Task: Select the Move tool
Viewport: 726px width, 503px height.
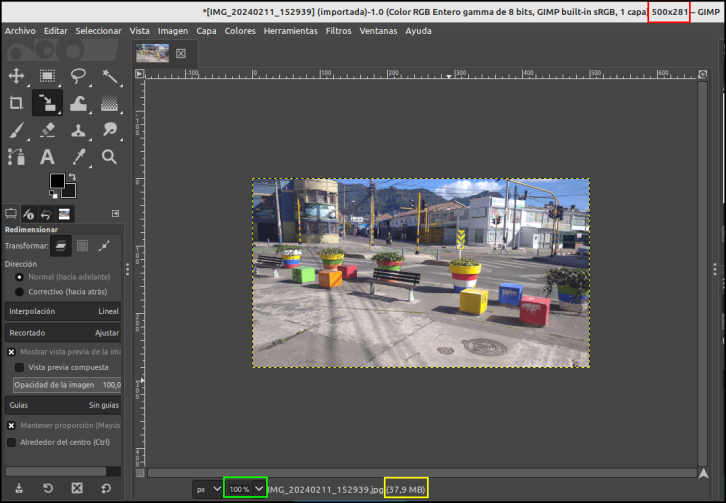Action: pyautogui.click(x=16, y=76)
